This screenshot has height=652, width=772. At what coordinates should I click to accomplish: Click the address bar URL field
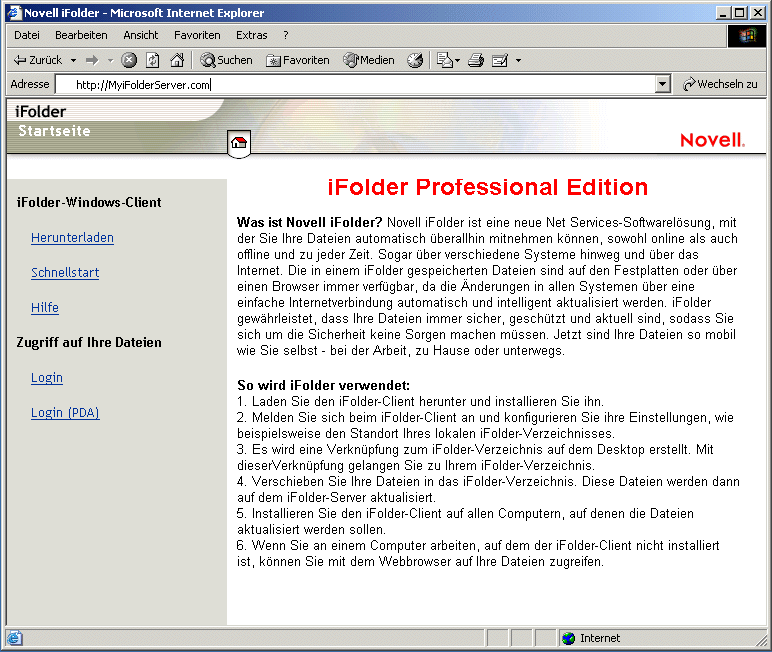pyautogui.click(x=356, y=84)
